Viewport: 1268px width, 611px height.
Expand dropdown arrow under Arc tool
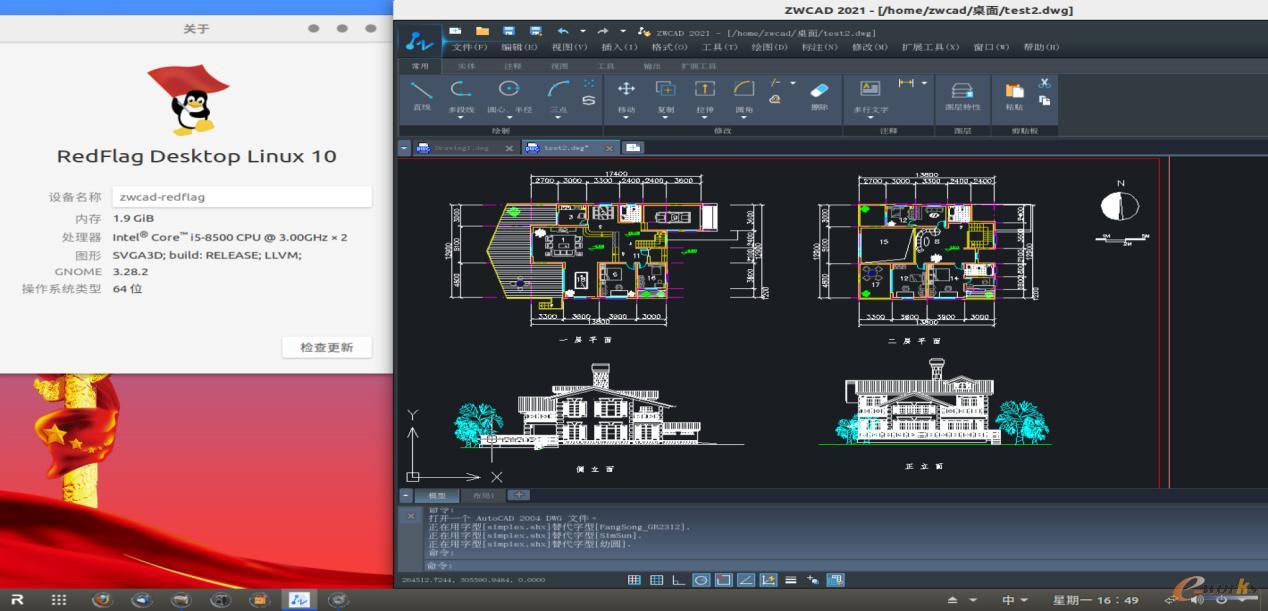pyautogui.click(x=558, y=117)
